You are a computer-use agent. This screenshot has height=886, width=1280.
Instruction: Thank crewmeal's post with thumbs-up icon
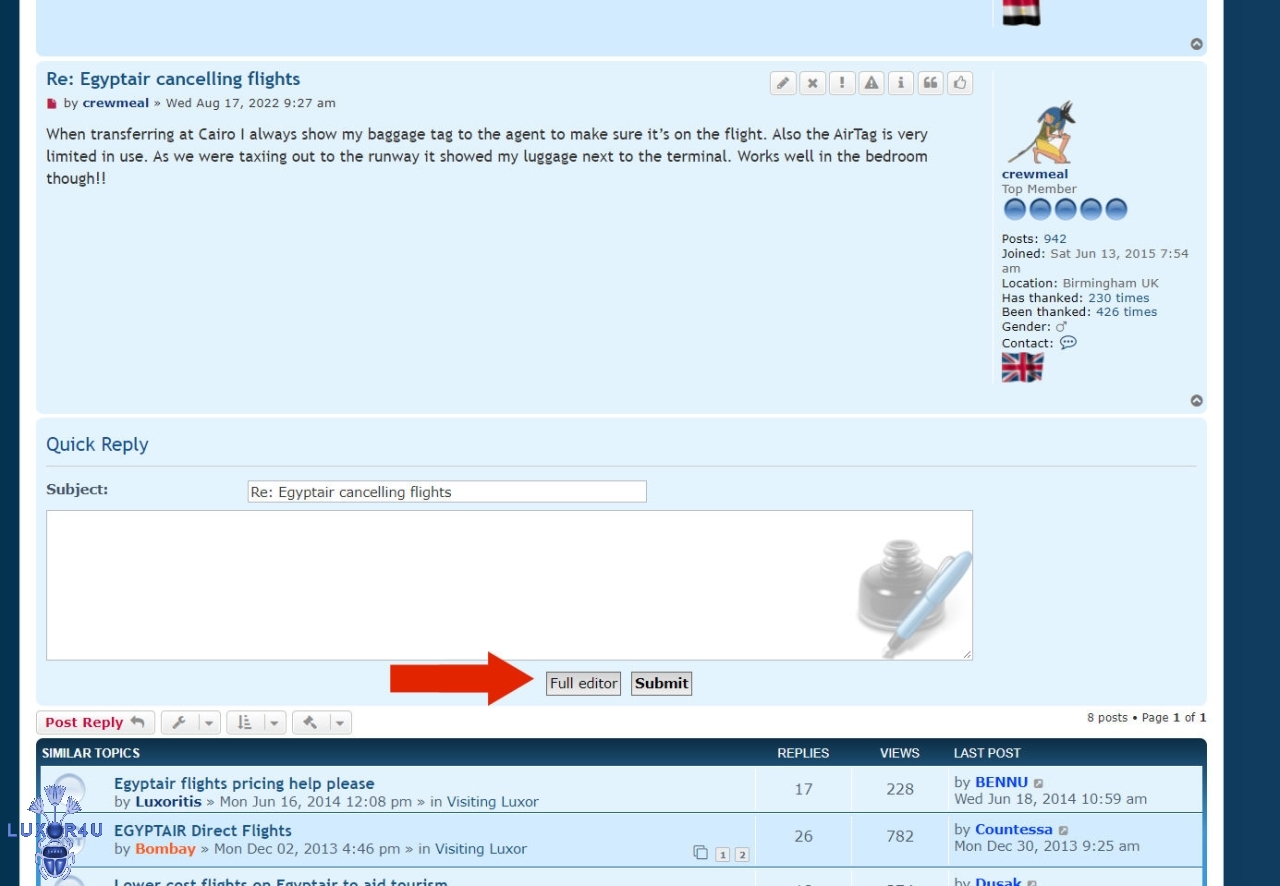point(960,83)
